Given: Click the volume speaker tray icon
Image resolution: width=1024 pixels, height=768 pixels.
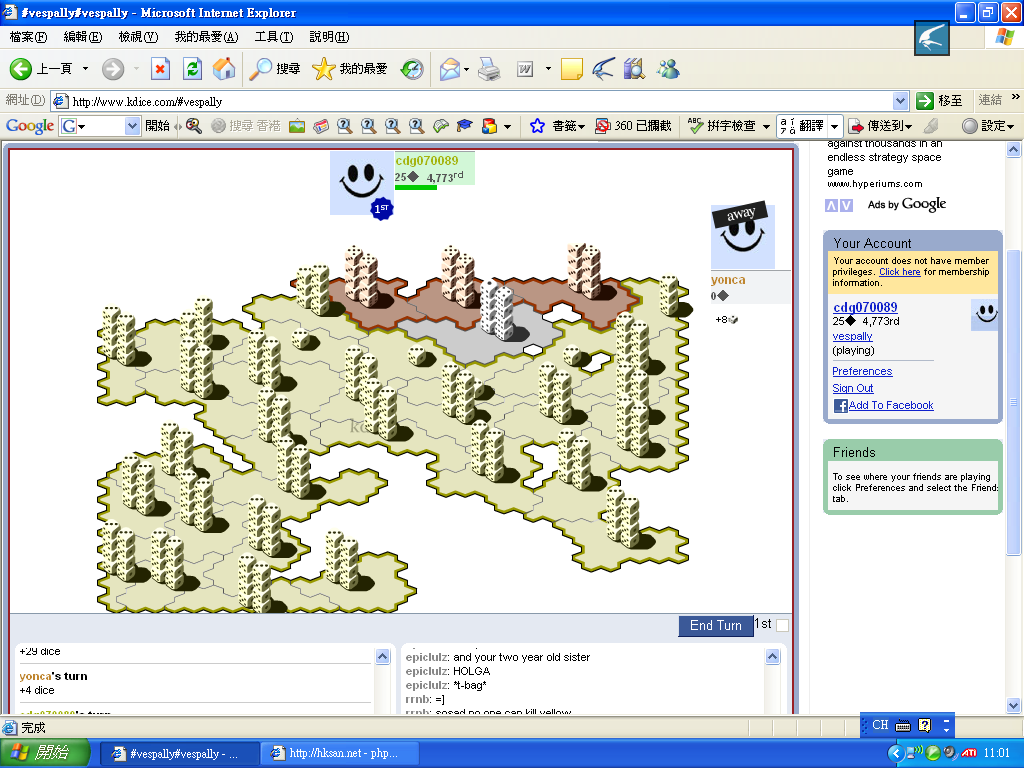Looking at the screenshot, I should pos(950,753).
